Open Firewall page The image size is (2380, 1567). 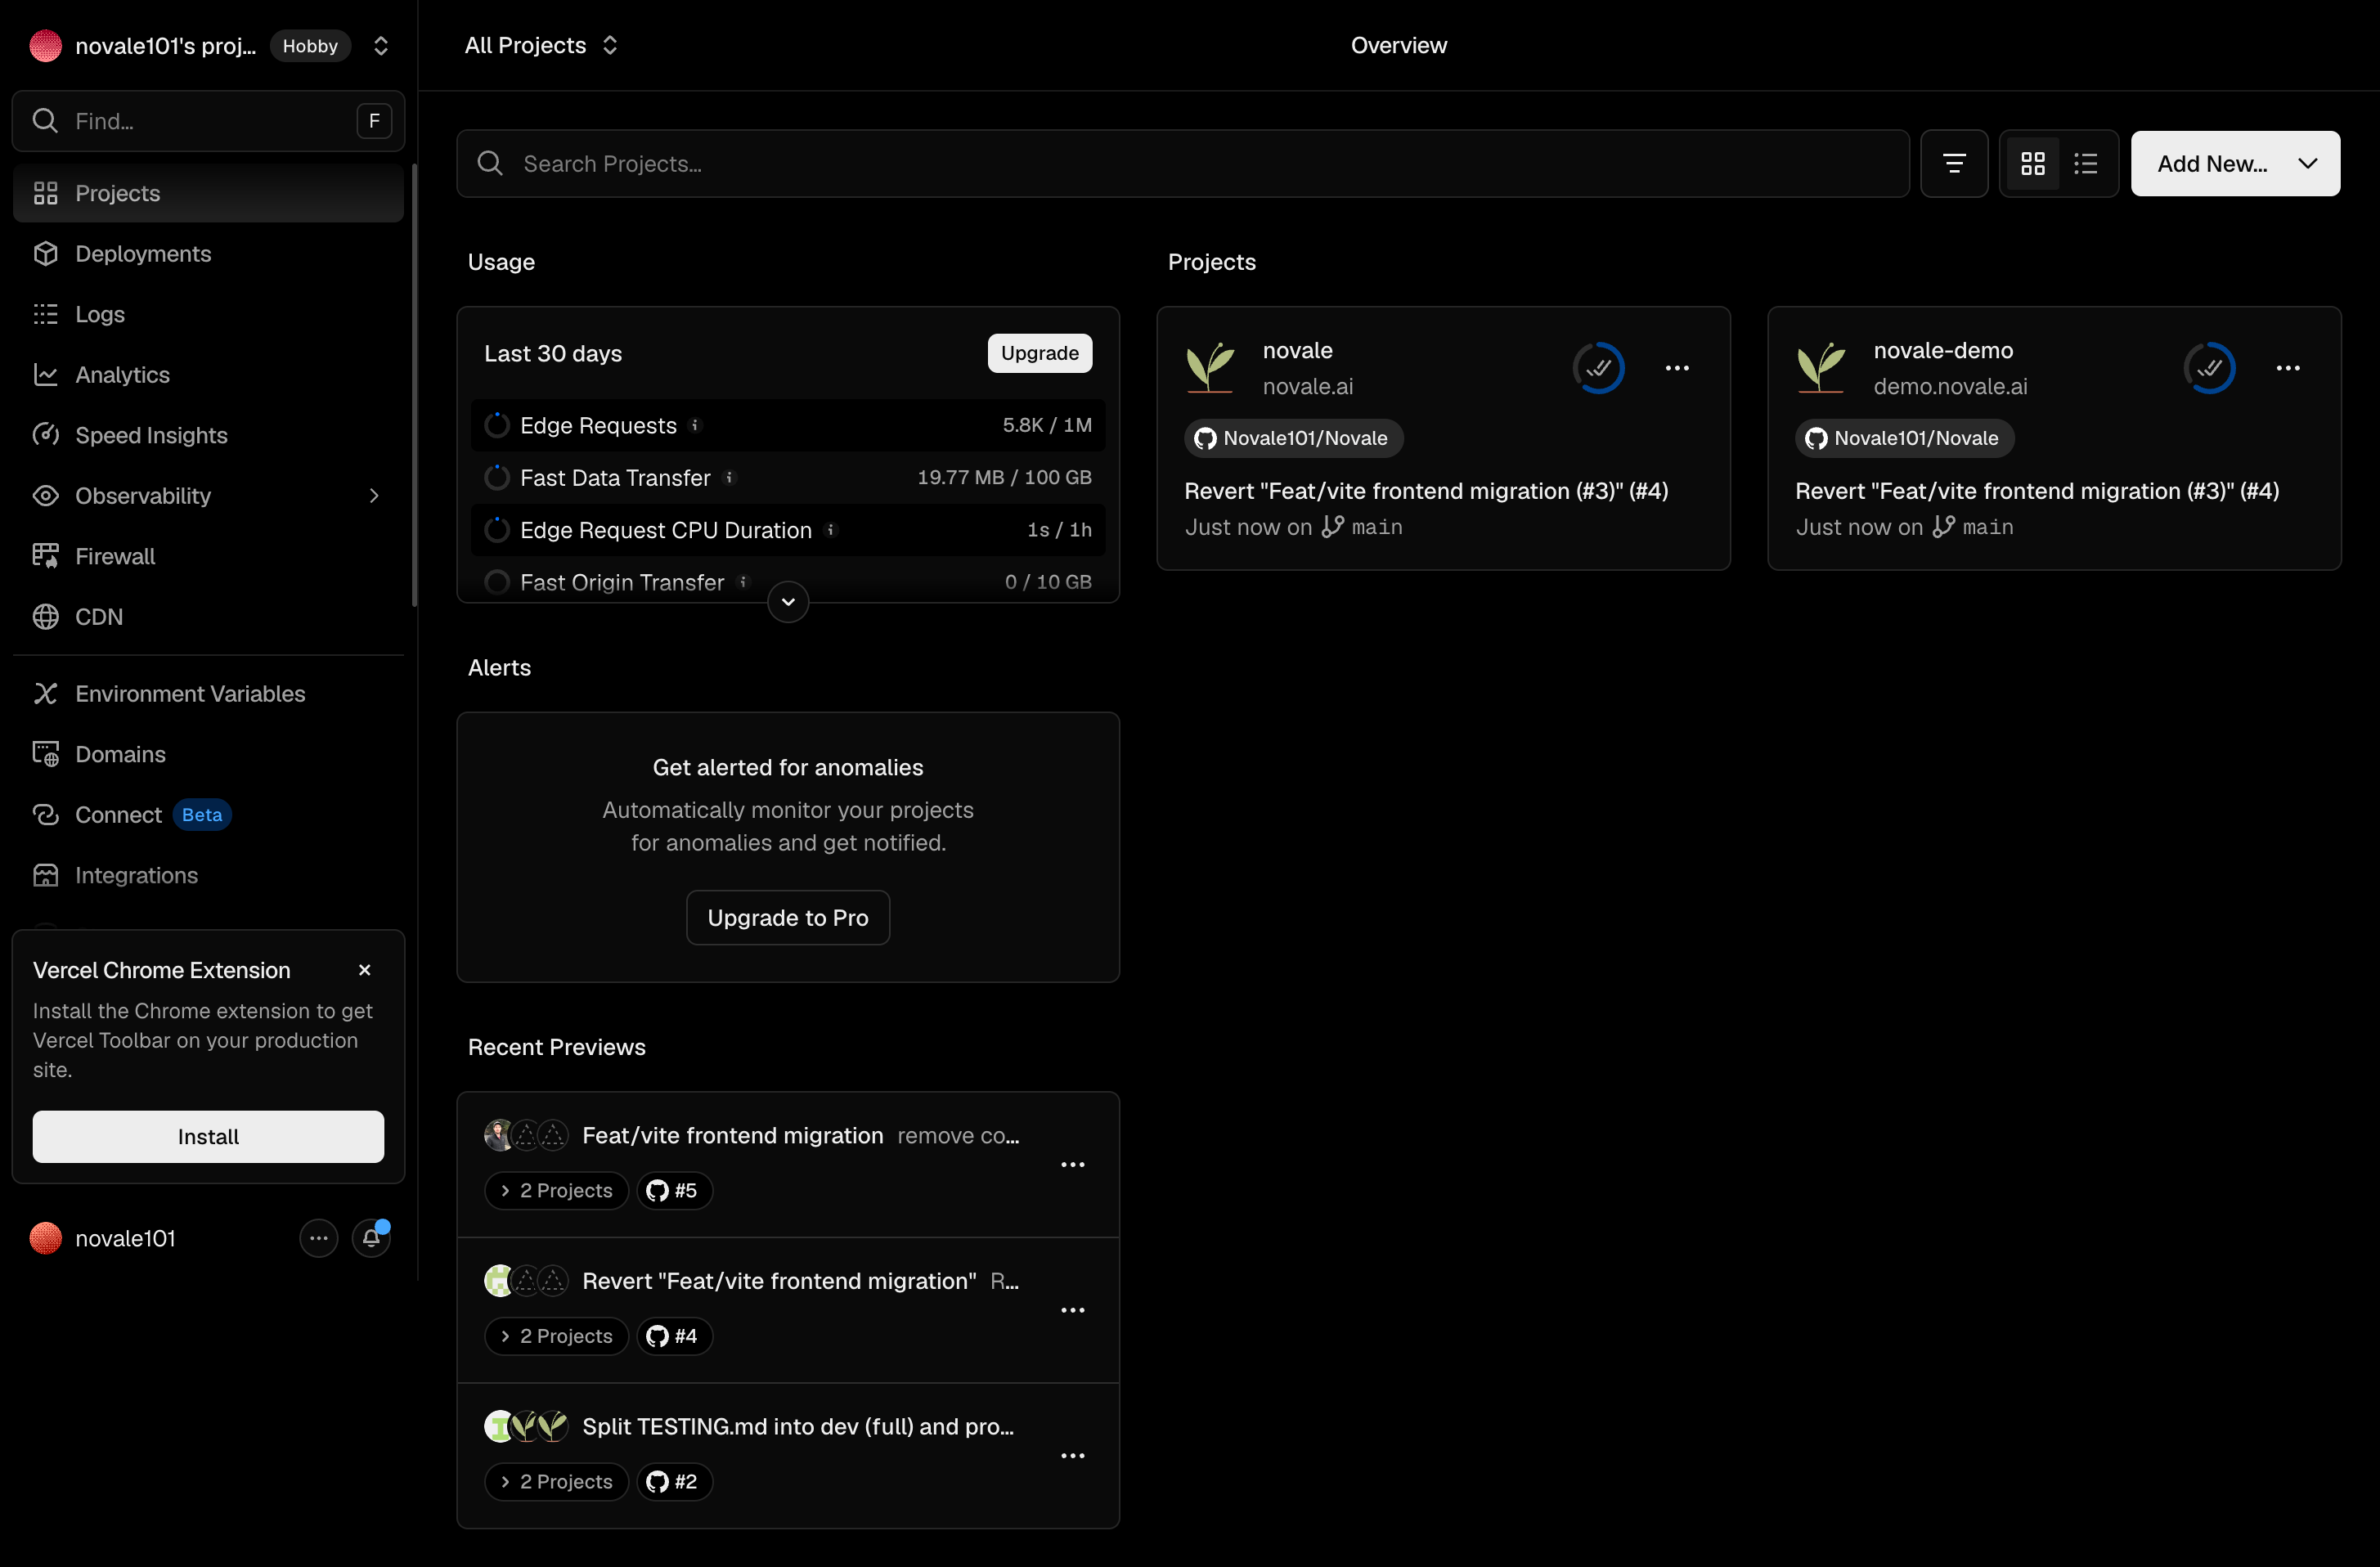(x=208, y=556)
